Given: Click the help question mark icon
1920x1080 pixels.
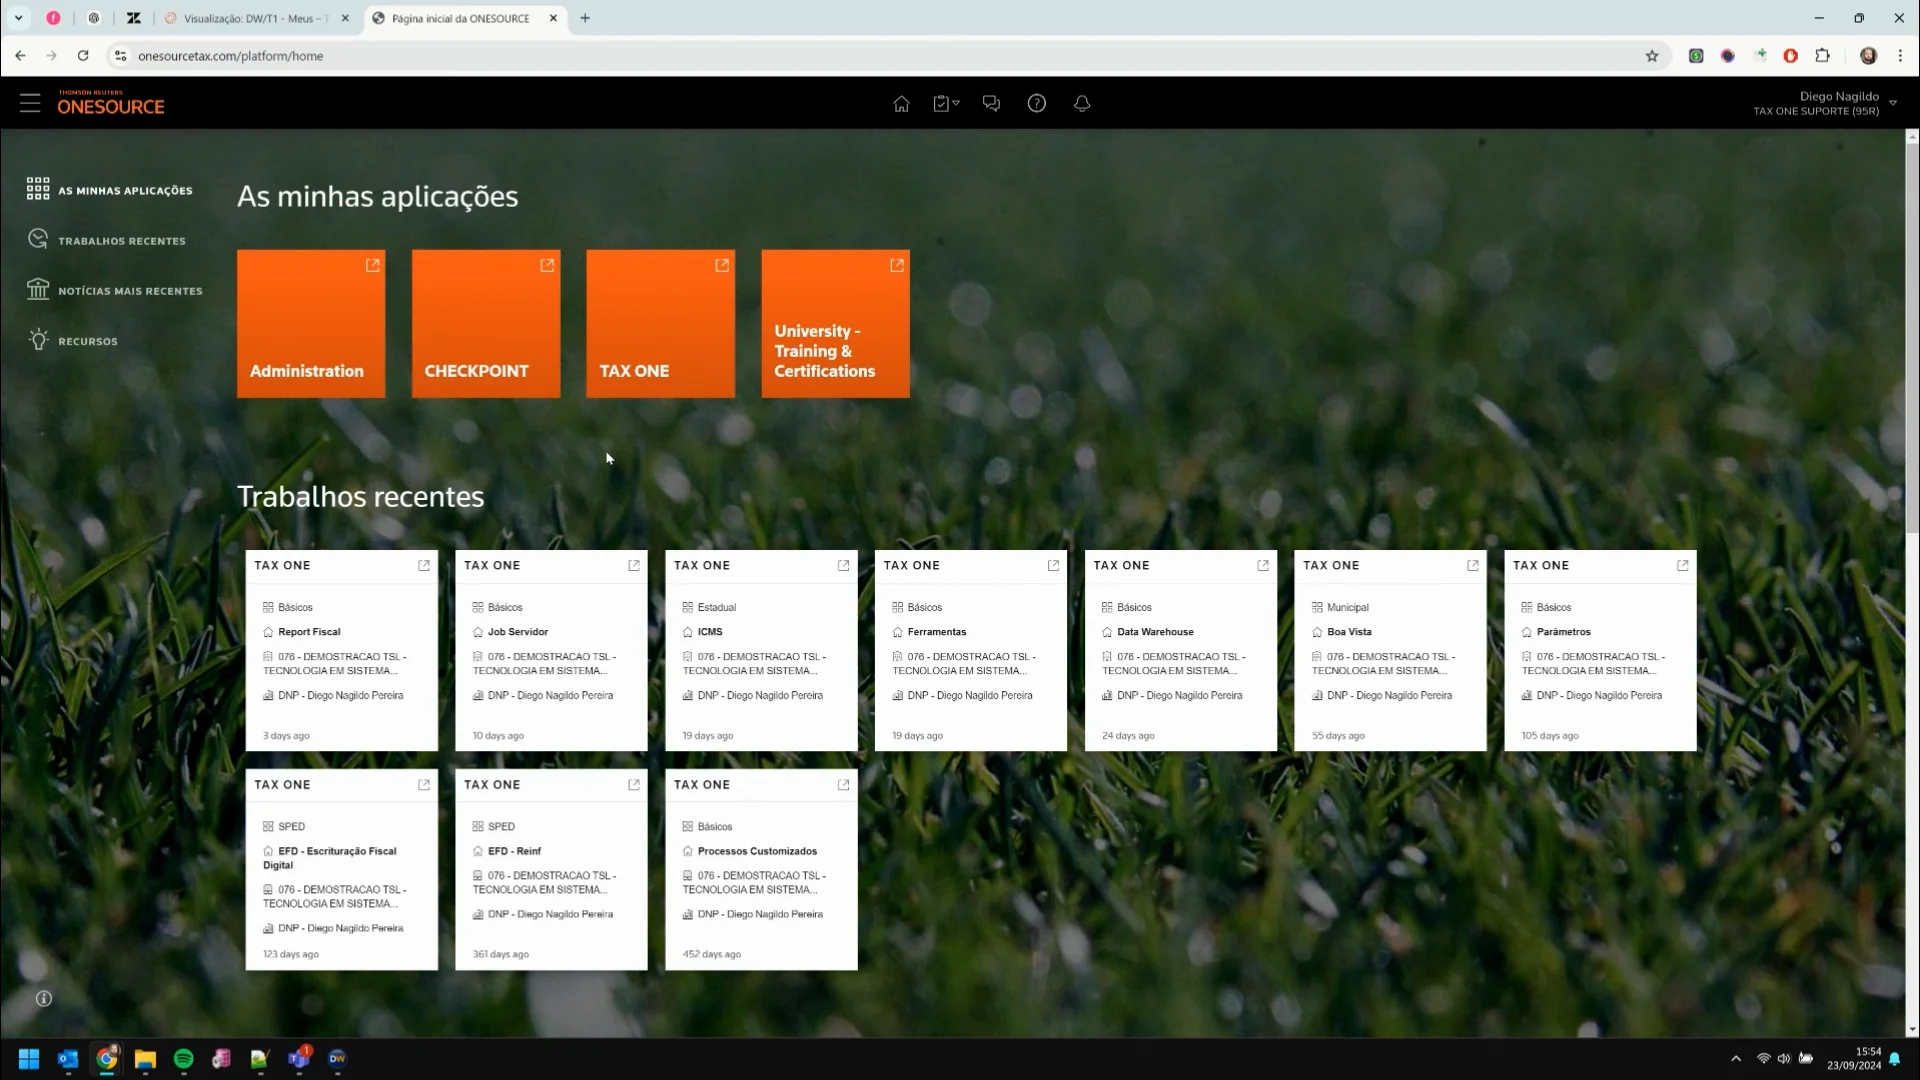Looking at the screenshot, I should pyautogui.click(x=1037, y=103).
